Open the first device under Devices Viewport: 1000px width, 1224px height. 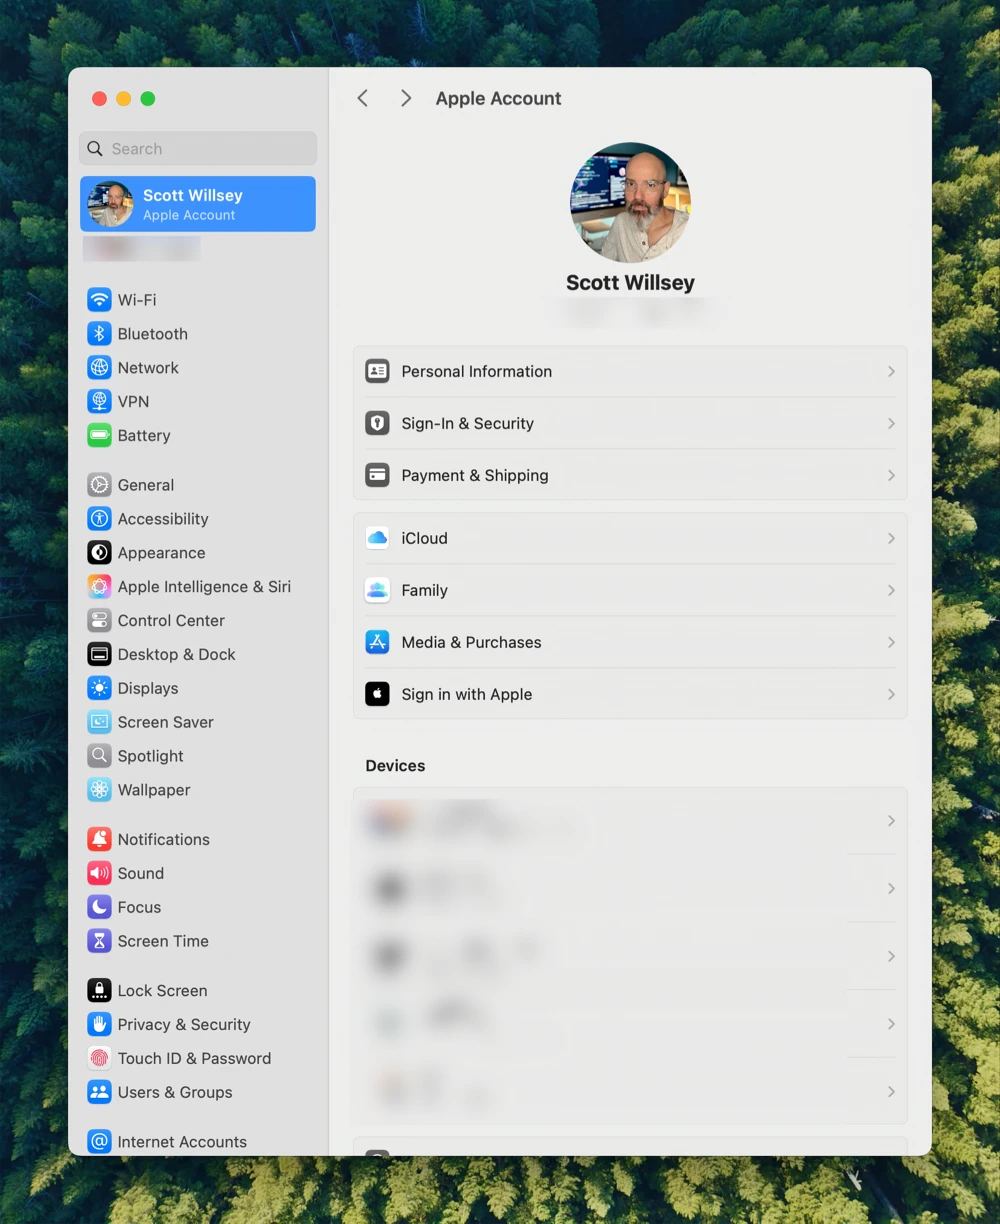[630, 821]
